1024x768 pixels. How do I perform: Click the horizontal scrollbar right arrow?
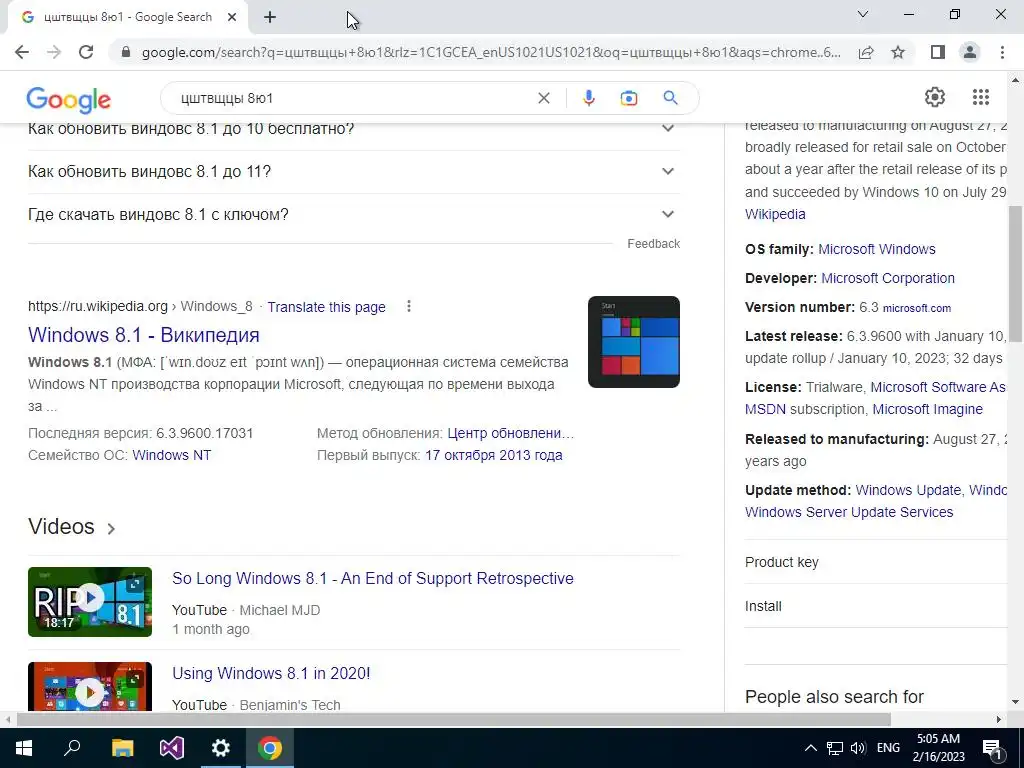point(999,720)
